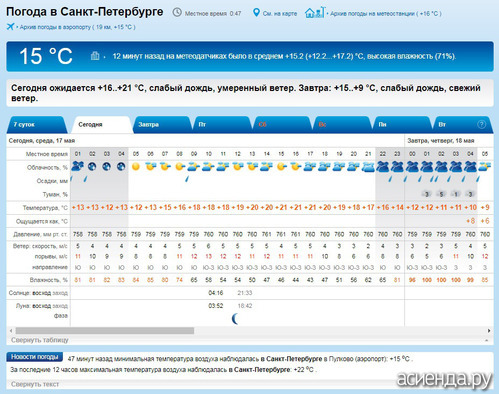This screenshot has width=499, height=394.
Task: Open the Пн forecast tab
Action: (402, 125)
